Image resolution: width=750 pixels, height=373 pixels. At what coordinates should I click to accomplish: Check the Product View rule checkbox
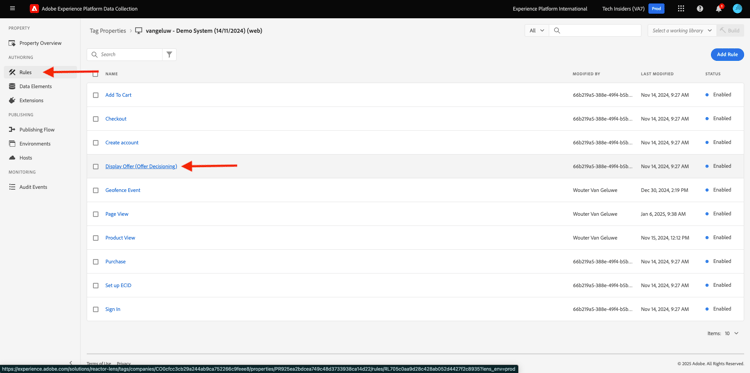click(96, 238)
